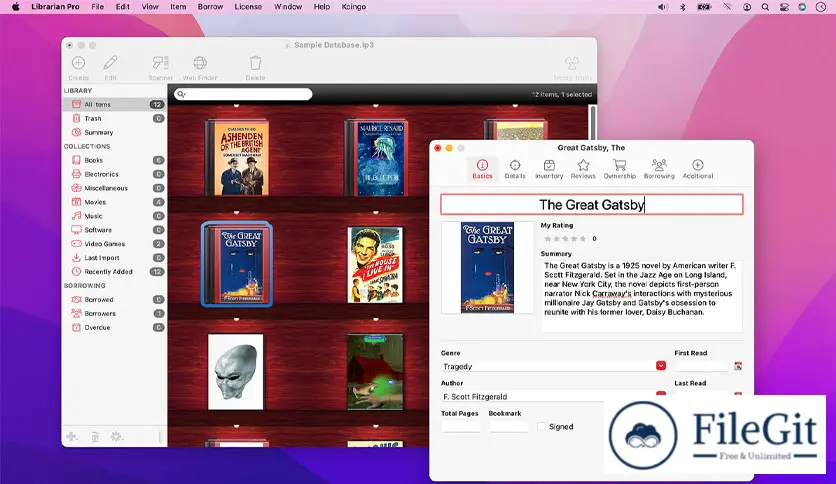This screenshot has height=484, width=836.
Task: Open the Apple menu
Action: 15,7
